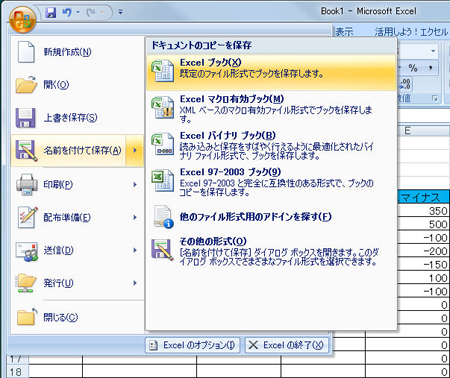
Task: Open the Undo history dropdown arrow
Action: pos(78,13)
